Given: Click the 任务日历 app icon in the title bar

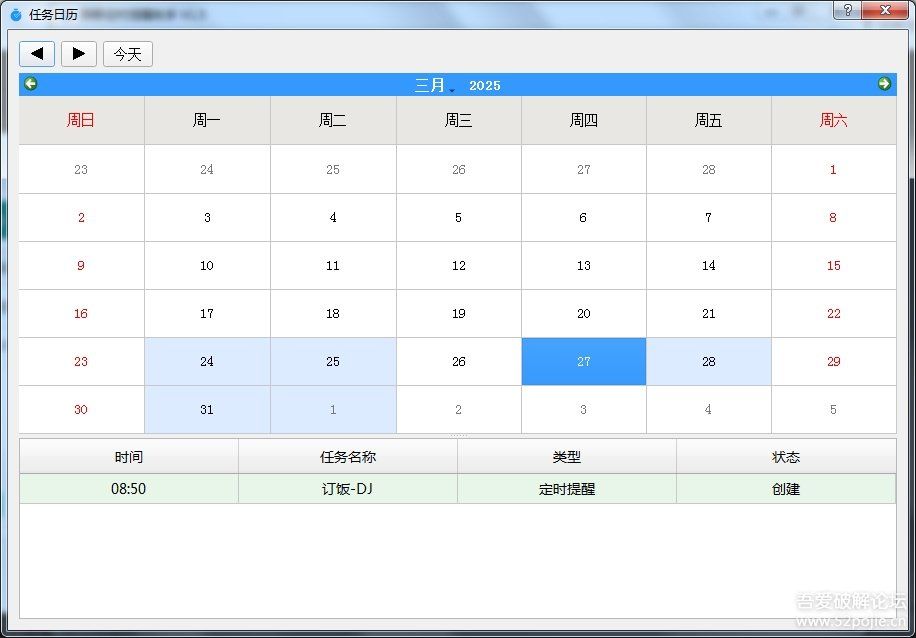Looking at the screenshot, I should click(x=16, y=14).
